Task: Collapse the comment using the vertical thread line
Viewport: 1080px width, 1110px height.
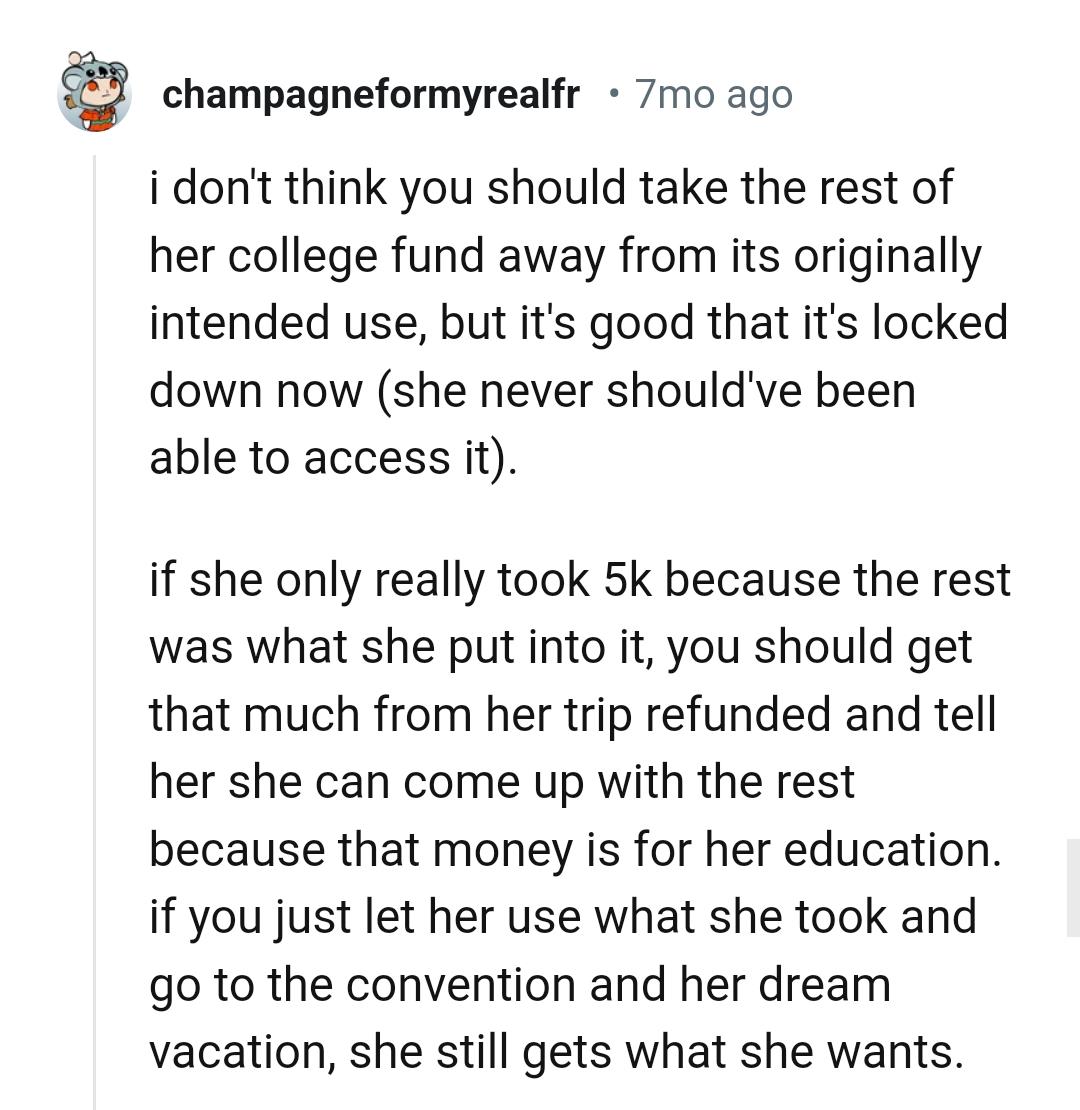Action: pyautogui.click(x=98, y=600)
